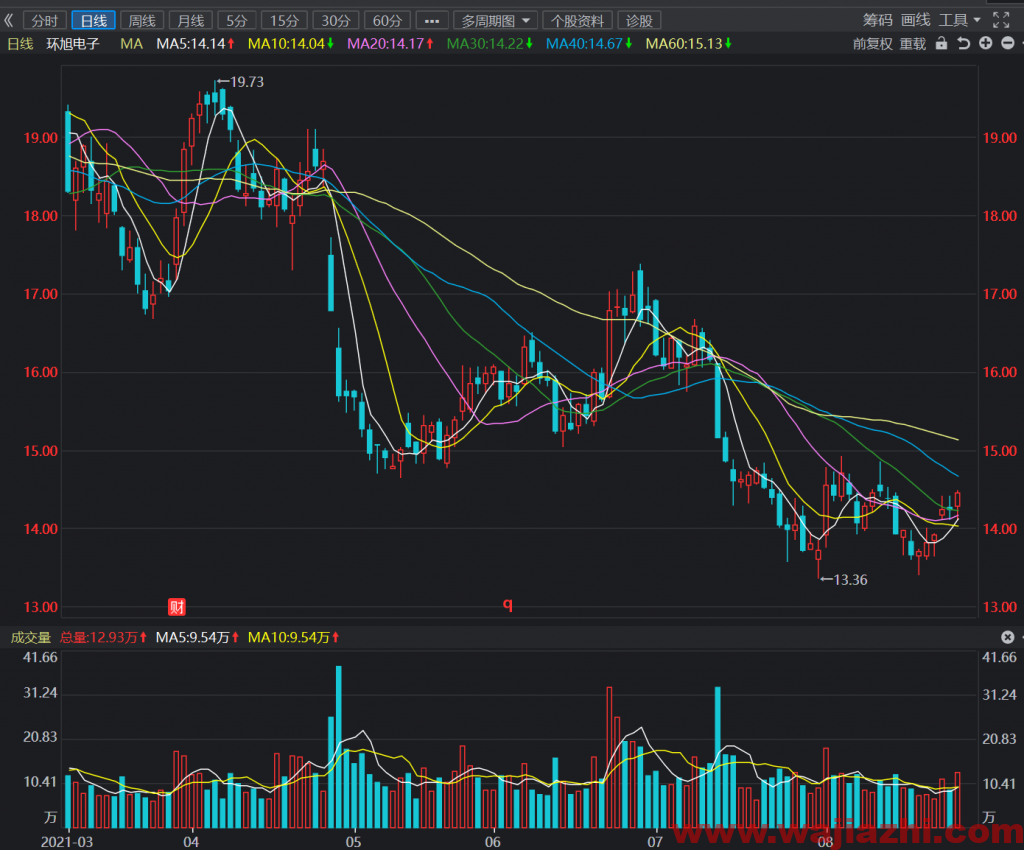
Task: Click the MA indicator label
Action: 131,44
